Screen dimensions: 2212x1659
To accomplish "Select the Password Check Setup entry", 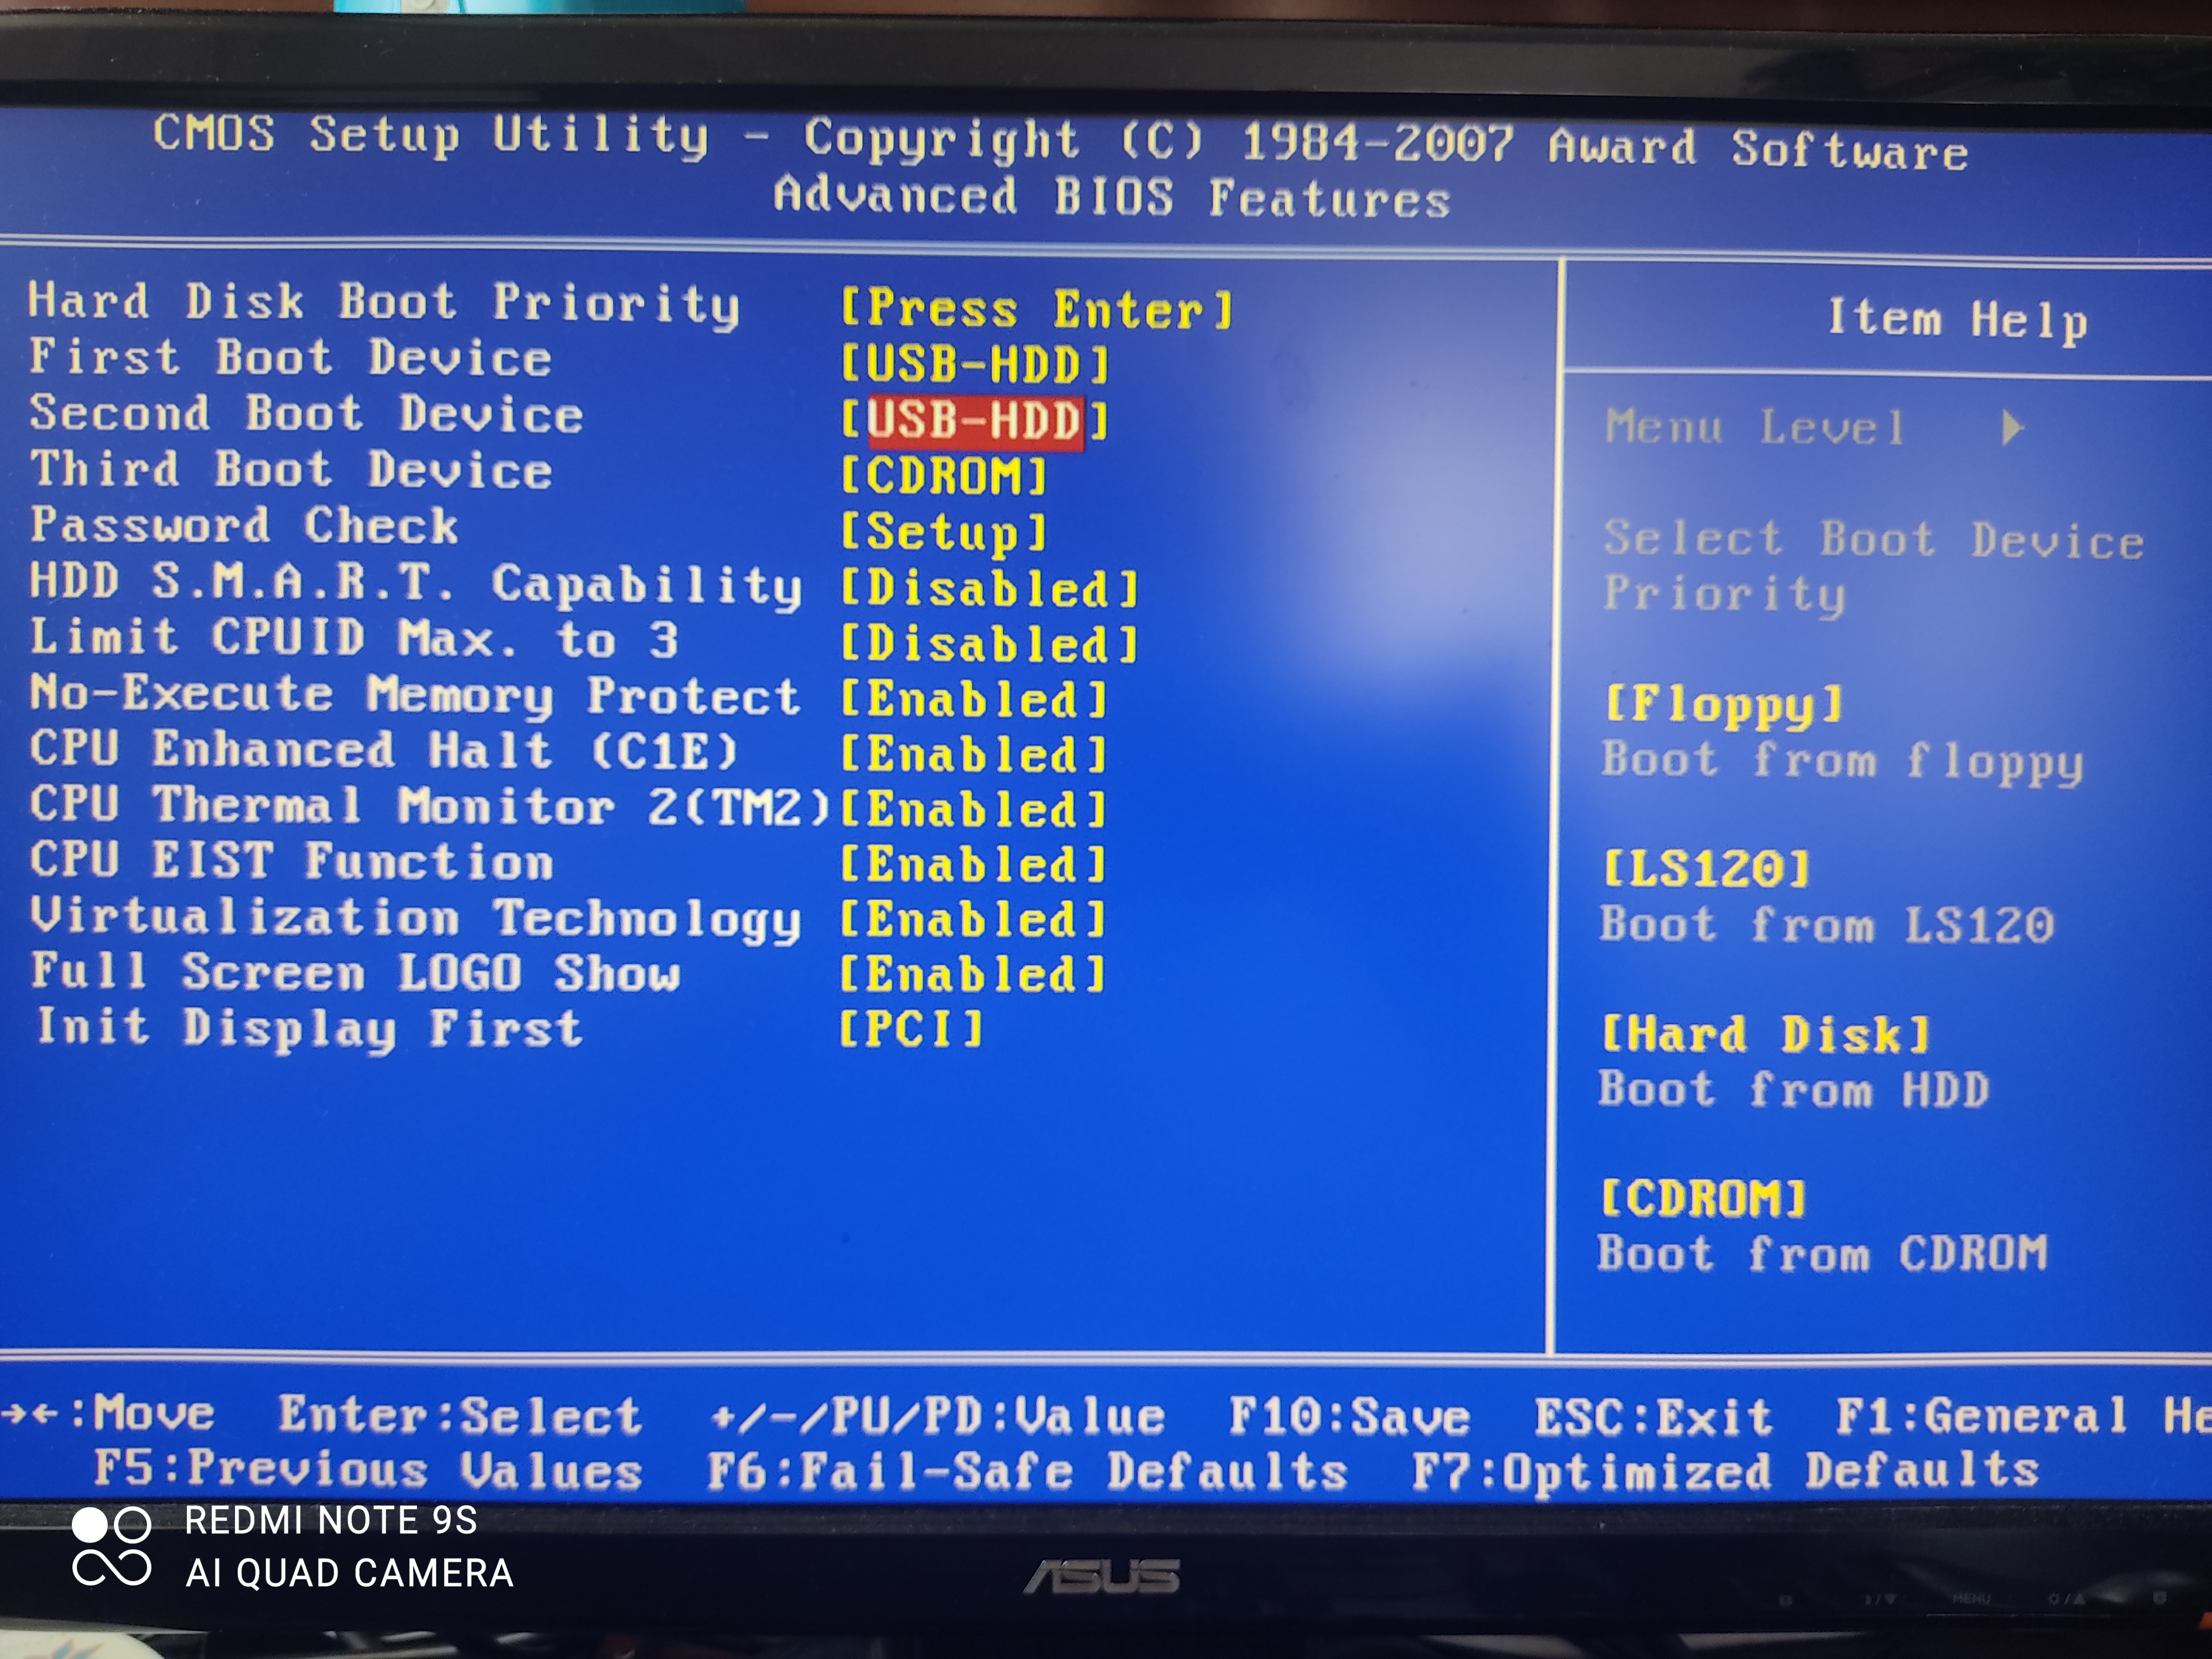I will point(943,532).
